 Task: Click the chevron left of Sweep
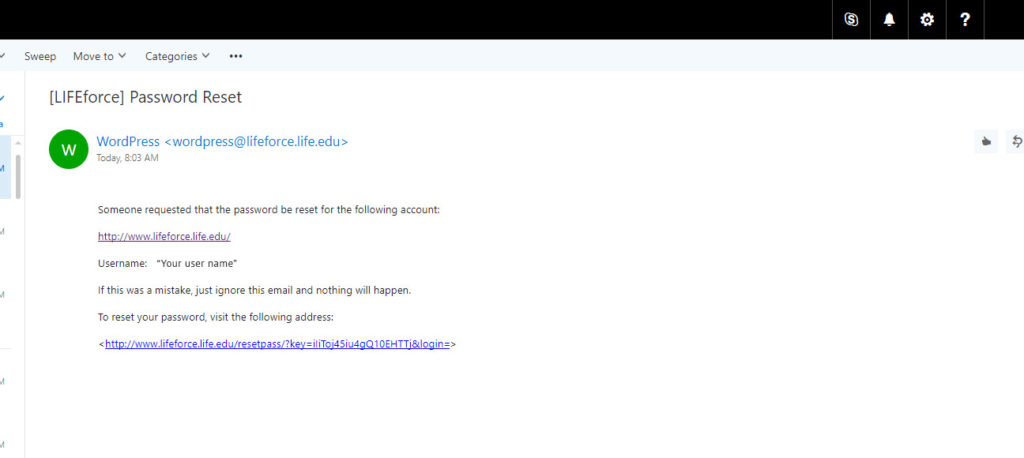coord(3,56)
